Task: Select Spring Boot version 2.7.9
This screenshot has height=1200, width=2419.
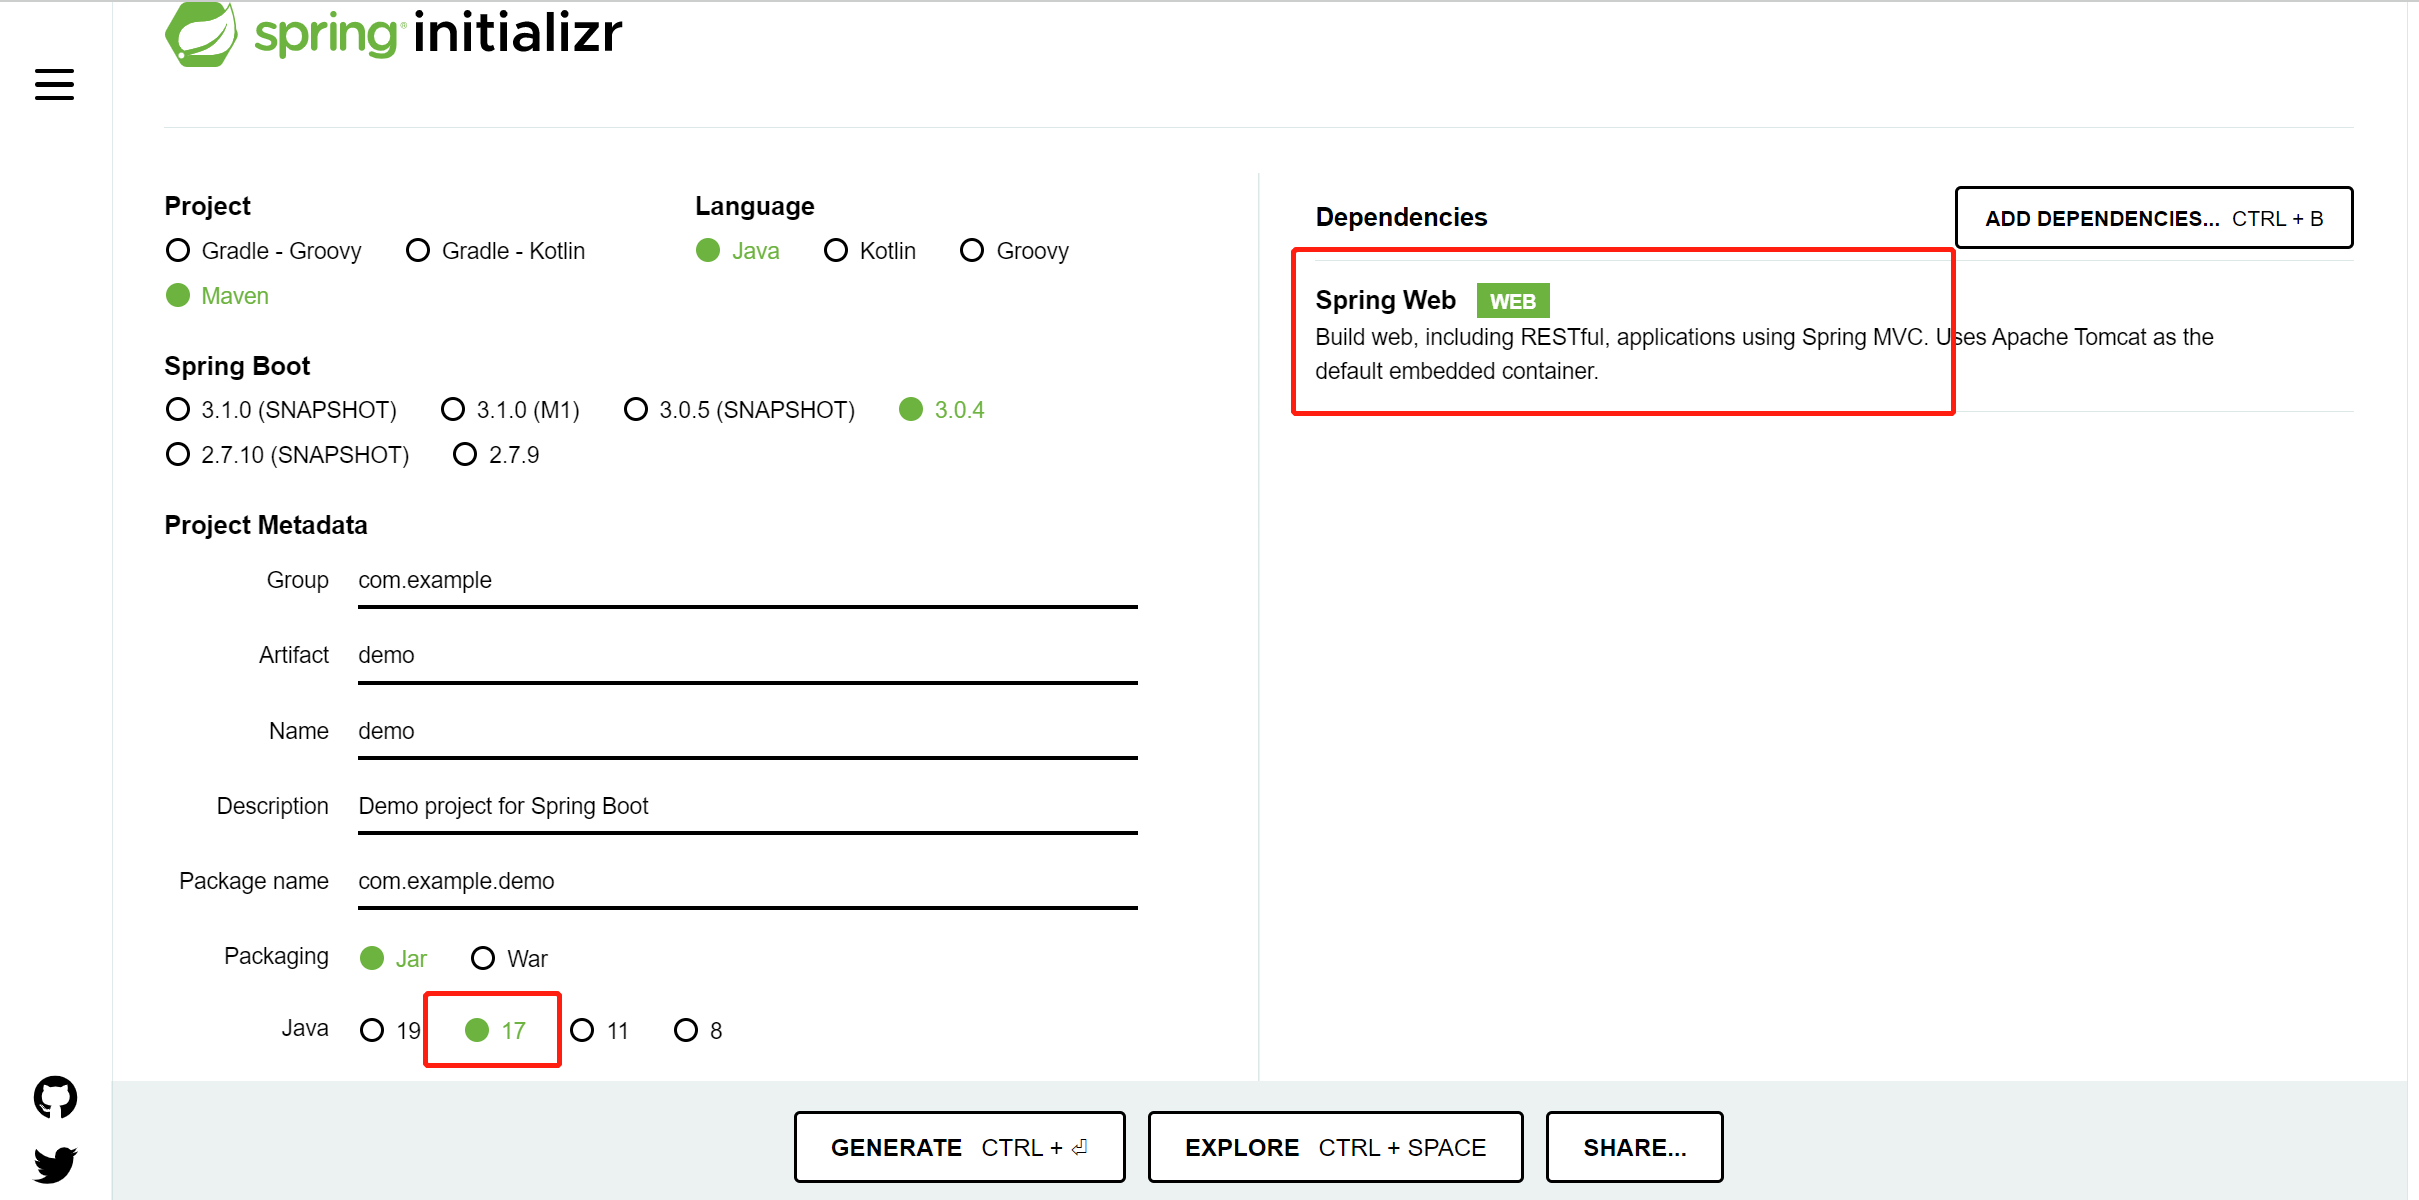Action: [x=496, y=455]
